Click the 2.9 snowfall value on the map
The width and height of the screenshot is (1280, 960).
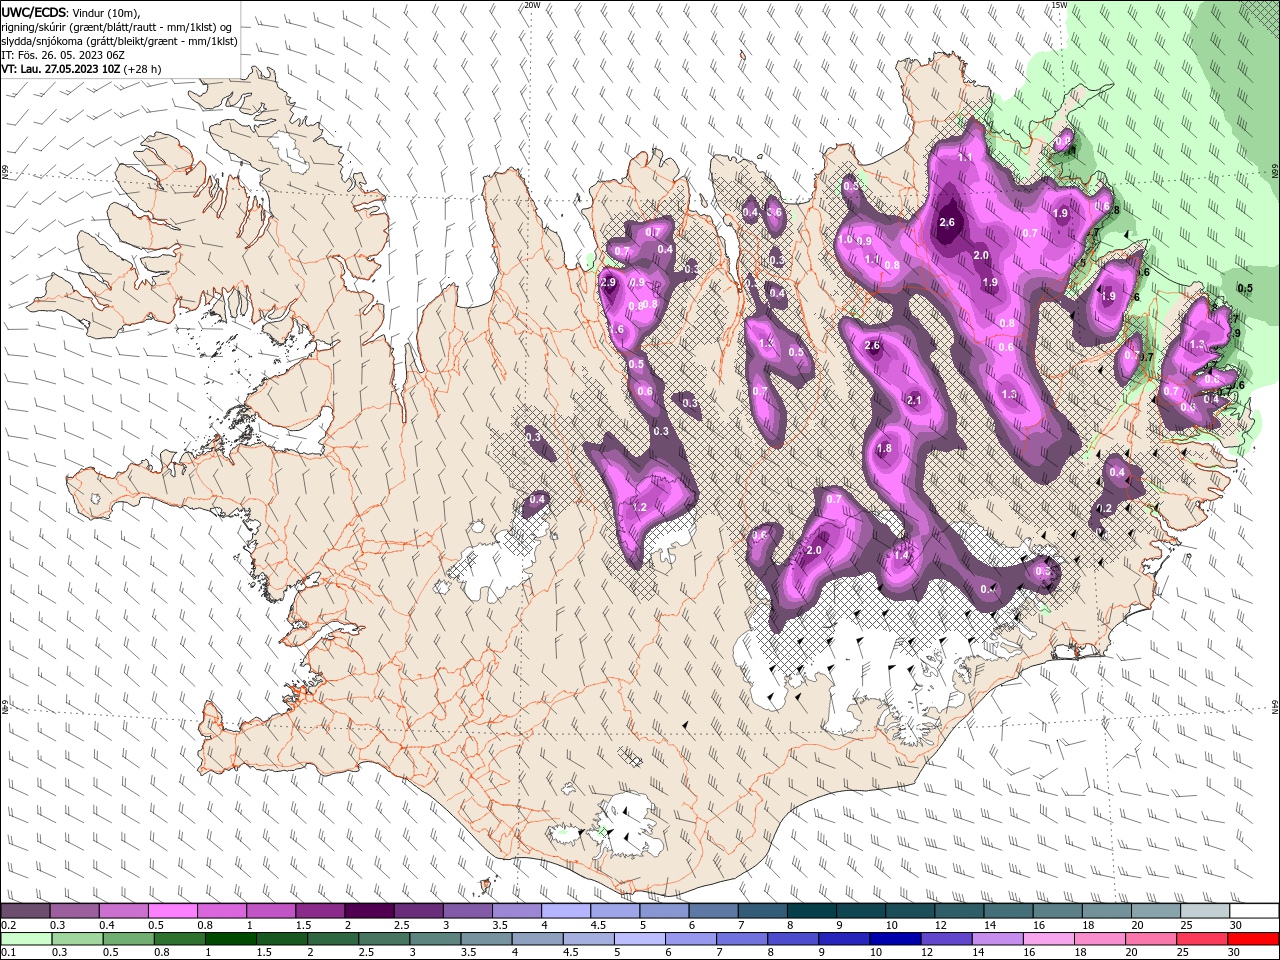click(607, 283)
